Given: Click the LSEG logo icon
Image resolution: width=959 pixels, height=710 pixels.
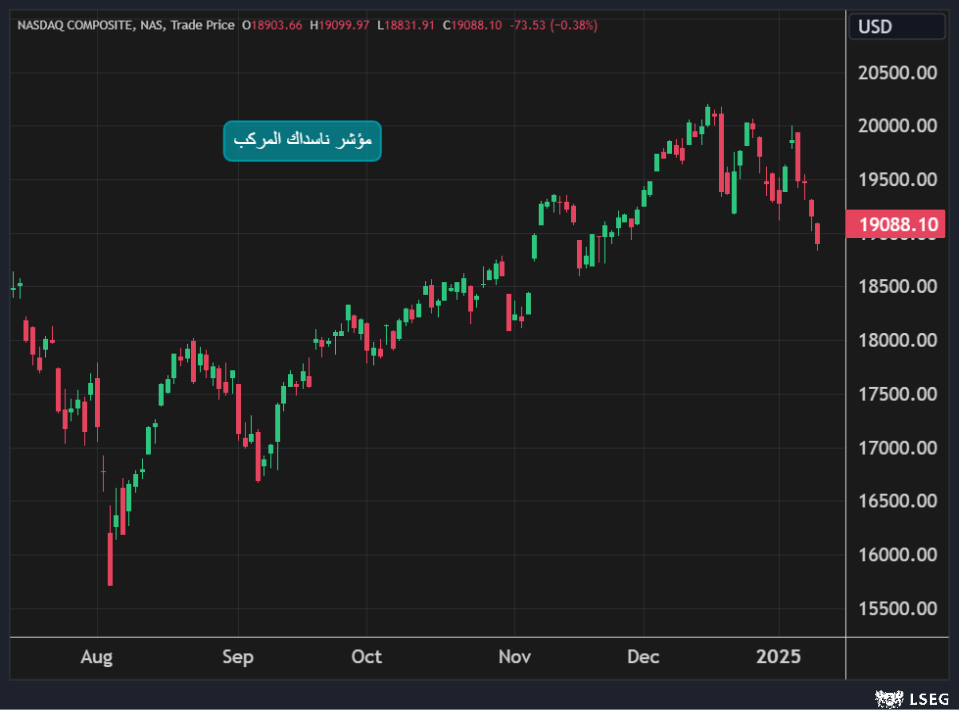Looking at the screenshot, I should [x=885, y=697].
